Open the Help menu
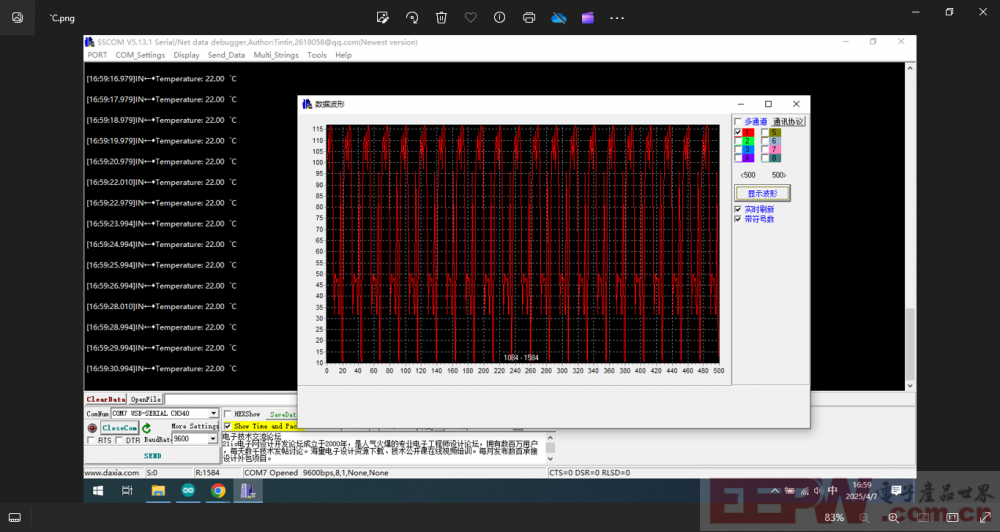 click(x=343, y=55)
